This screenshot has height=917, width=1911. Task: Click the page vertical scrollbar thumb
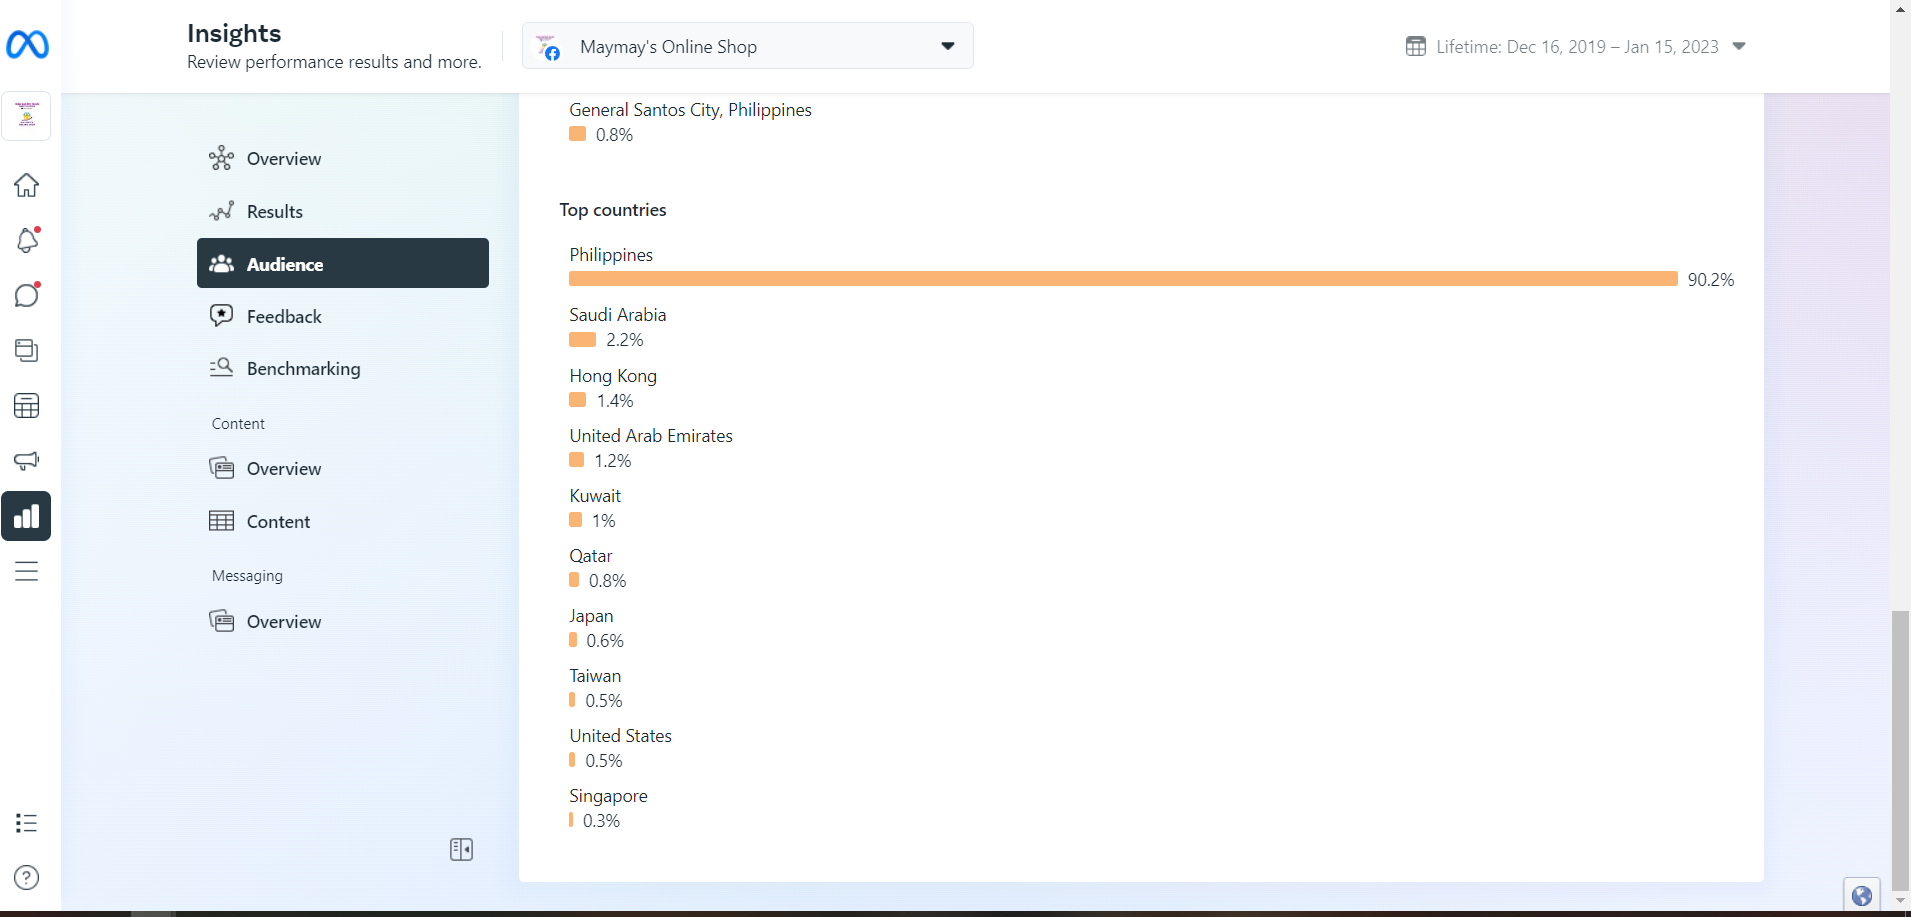pyautogui.click(x=1900, y=750)
